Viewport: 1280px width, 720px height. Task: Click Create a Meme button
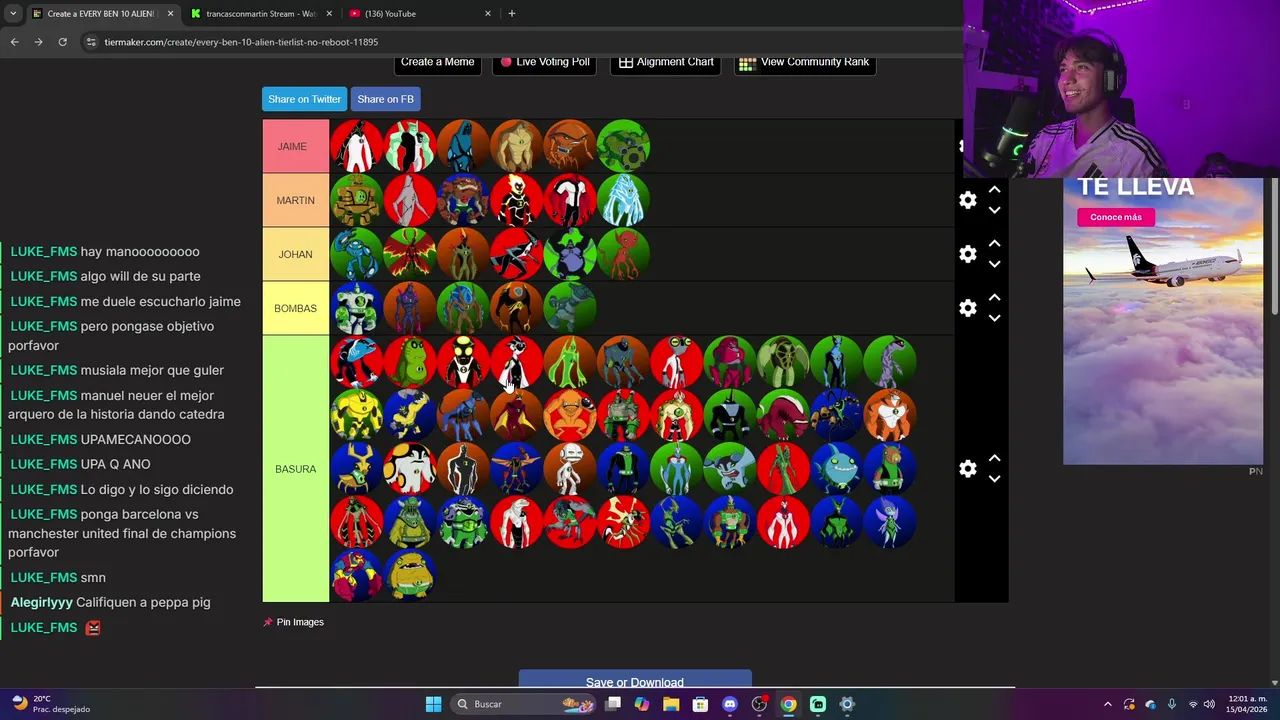point(437,62)
